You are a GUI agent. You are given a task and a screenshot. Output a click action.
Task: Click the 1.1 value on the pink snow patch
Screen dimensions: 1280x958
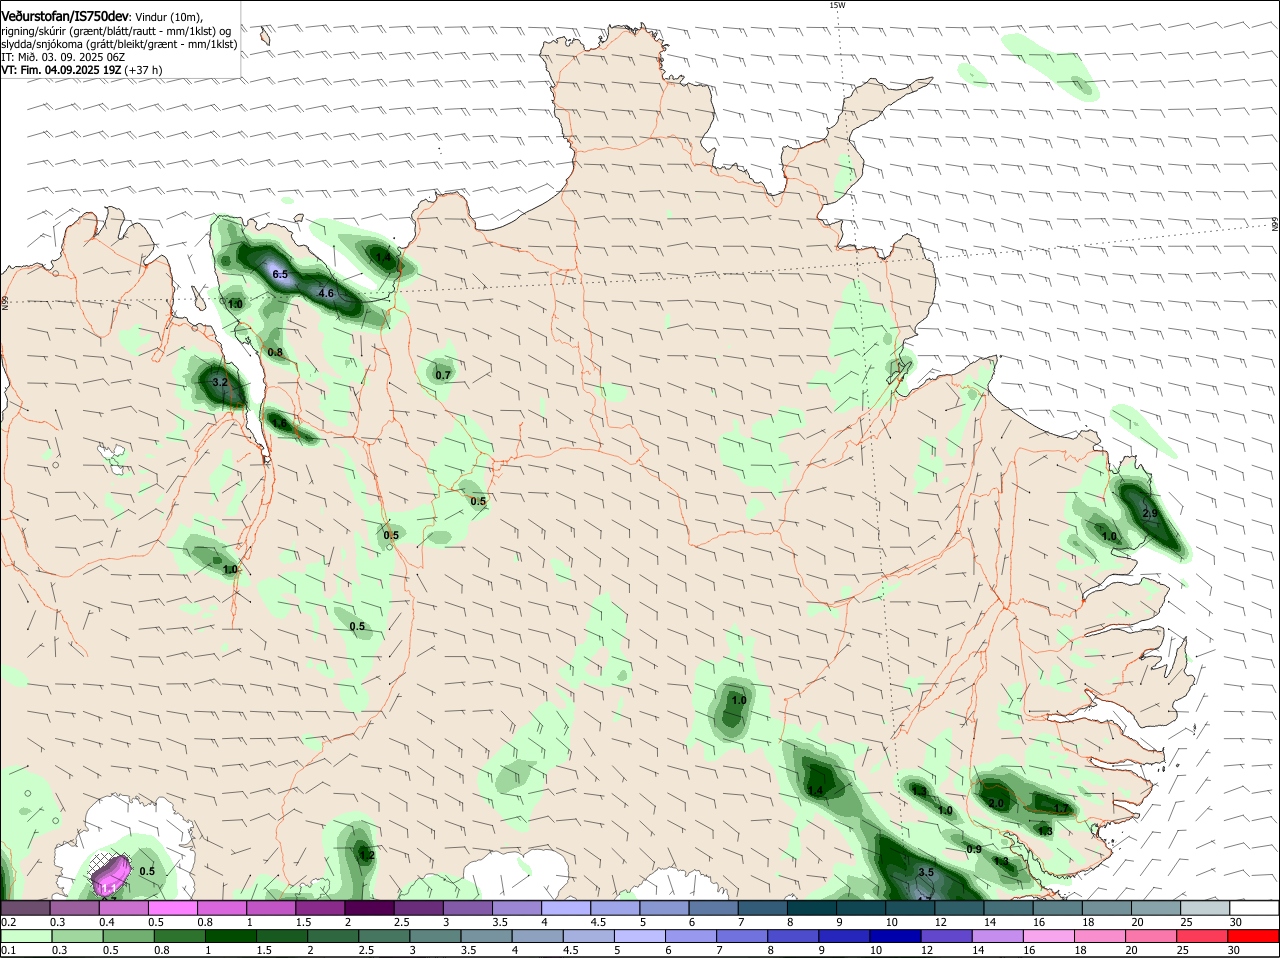(x=108, y=888)
